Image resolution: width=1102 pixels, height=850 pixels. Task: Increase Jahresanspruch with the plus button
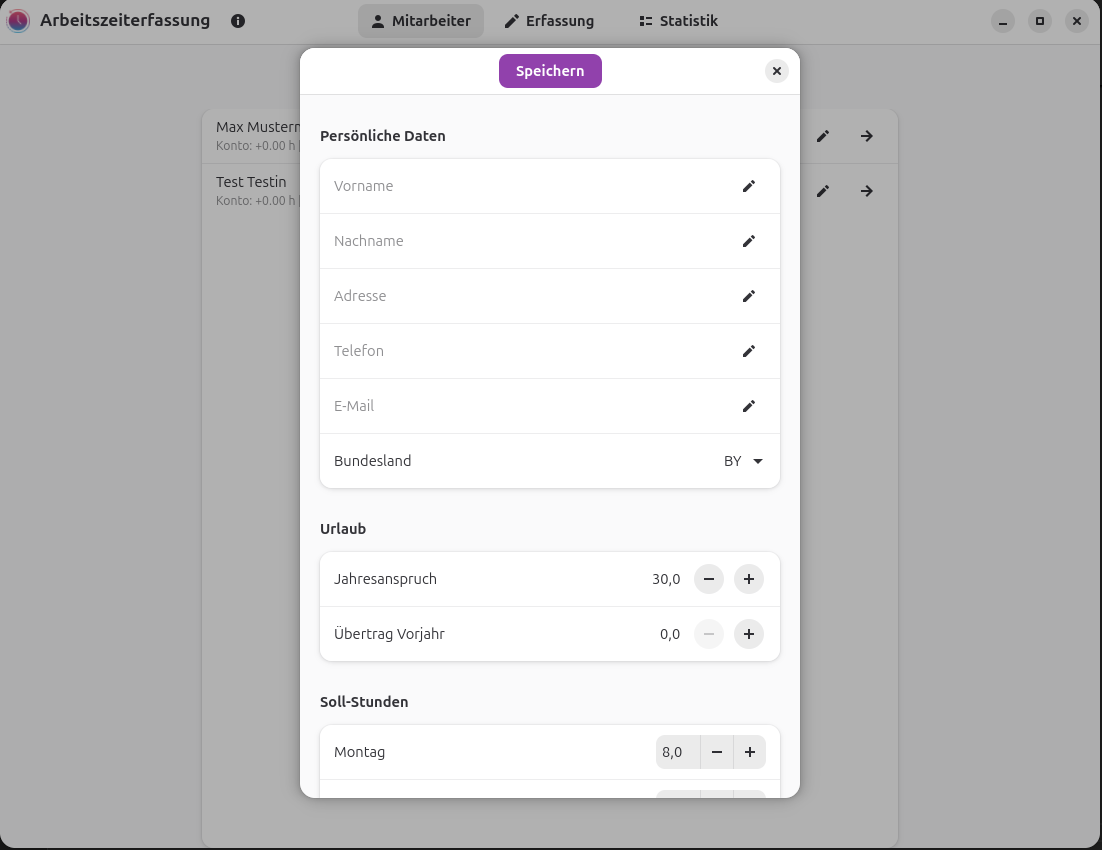point(748,579)
